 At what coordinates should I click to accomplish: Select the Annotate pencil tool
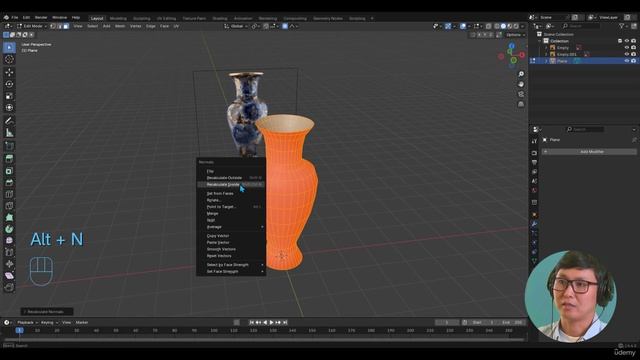[9, 121]
